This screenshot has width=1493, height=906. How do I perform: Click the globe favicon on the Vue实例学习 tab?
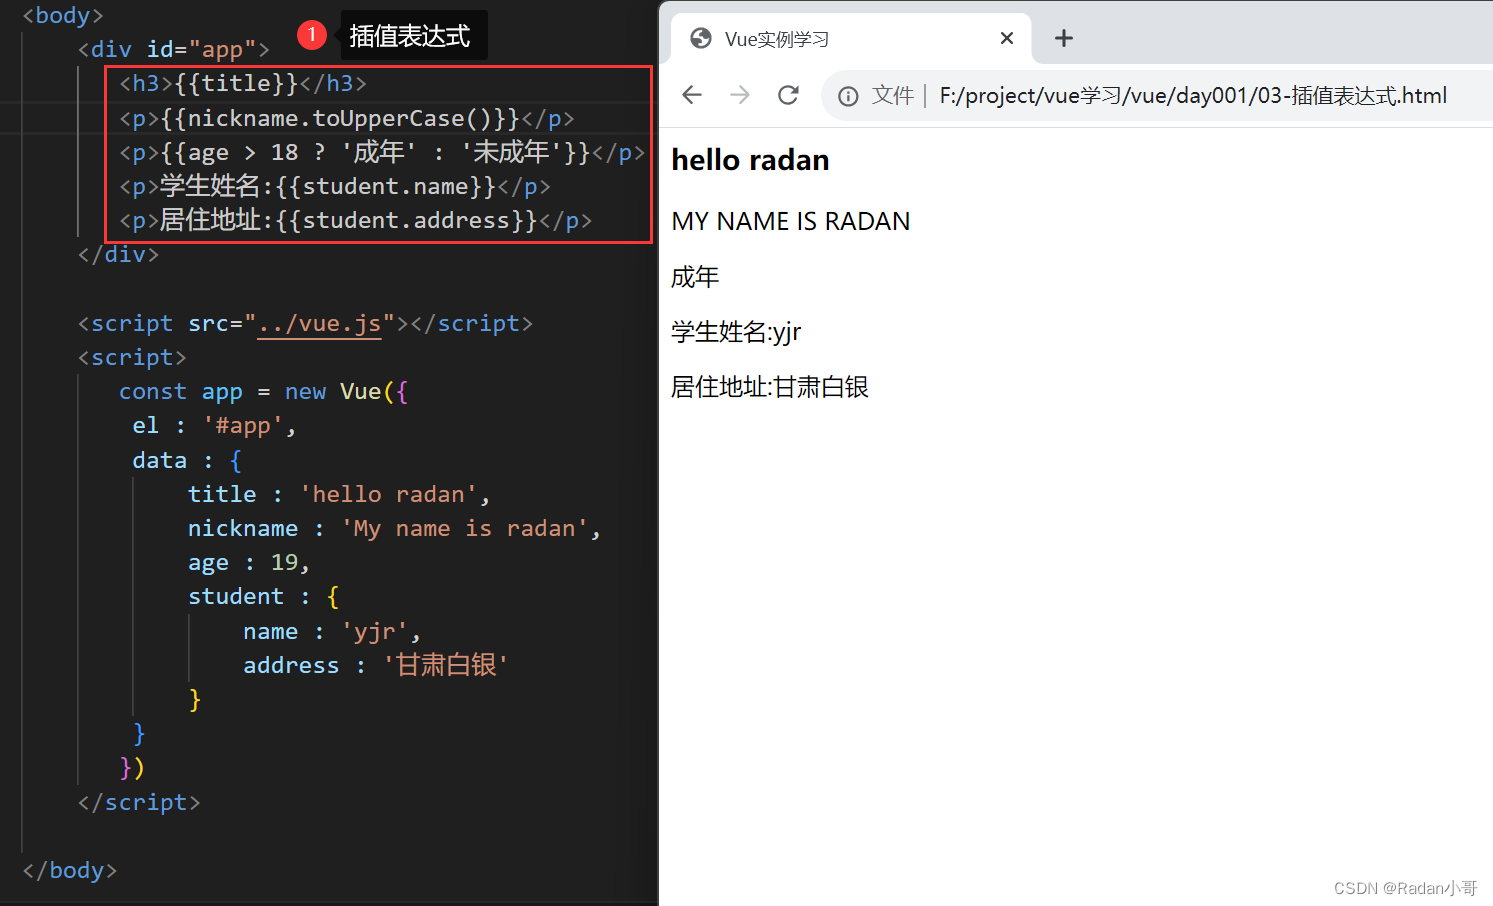[x=701, y=38]
